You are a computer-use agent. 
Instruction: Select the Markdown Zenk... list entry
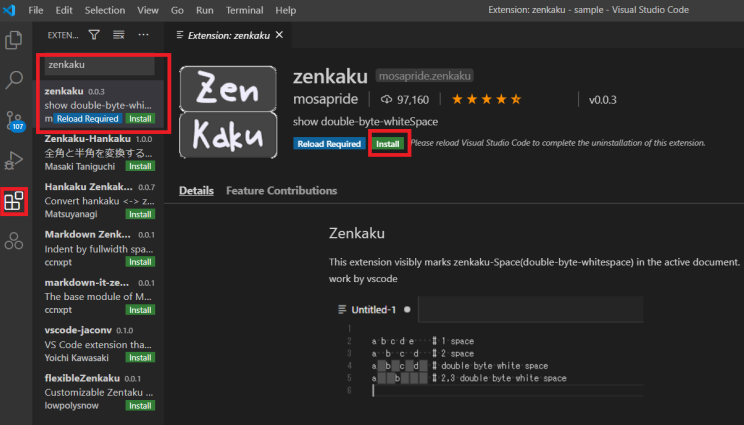click(100, 249)
